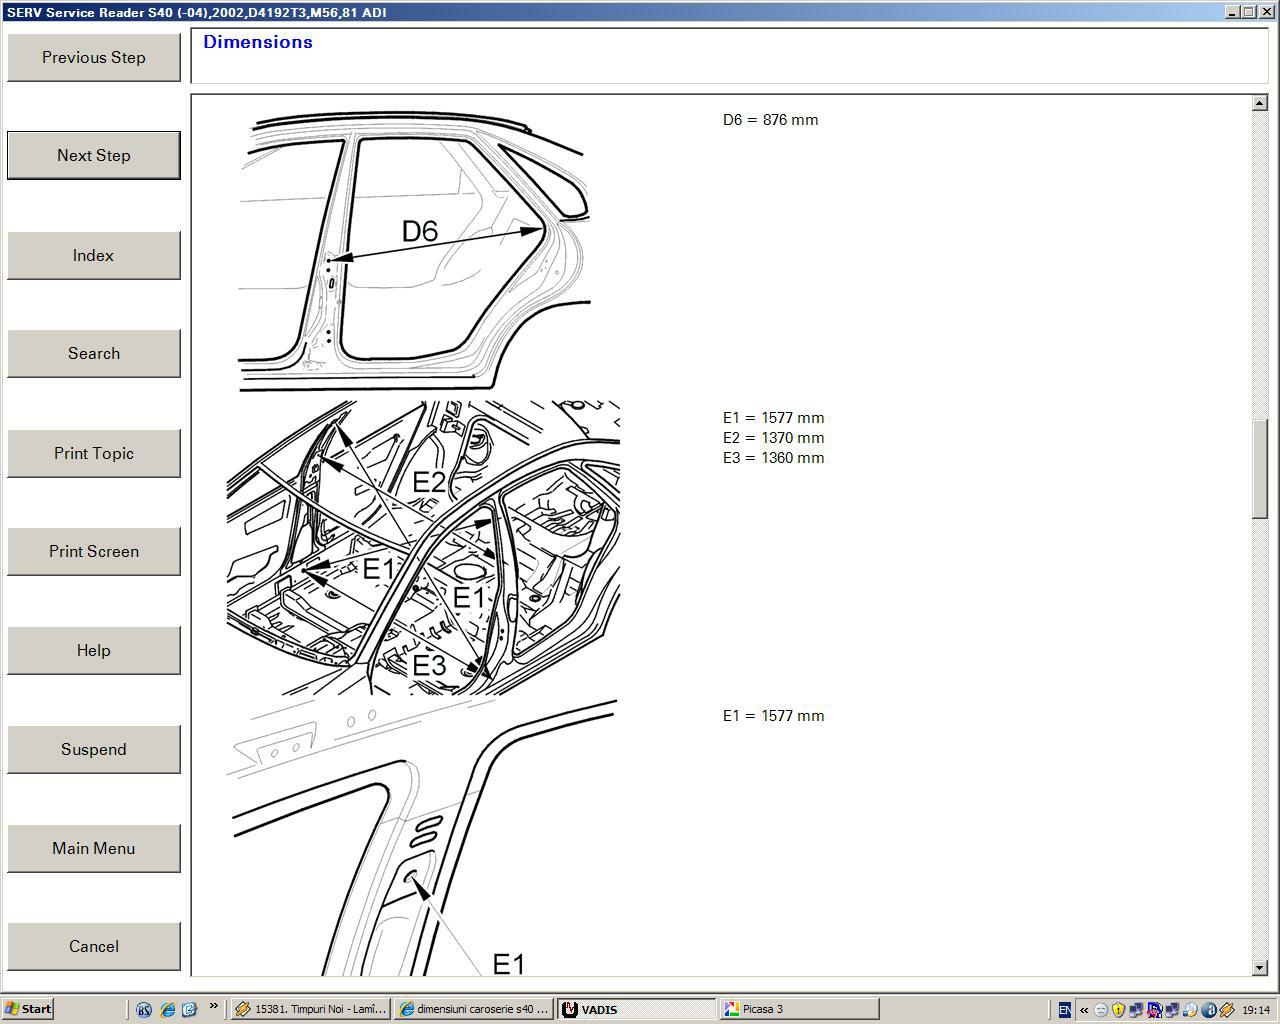Switch to Picasa 3 taskbar window
Image resolution: width=1280 pixels, height=1024 pixels.
click(x=798, y=1009)
